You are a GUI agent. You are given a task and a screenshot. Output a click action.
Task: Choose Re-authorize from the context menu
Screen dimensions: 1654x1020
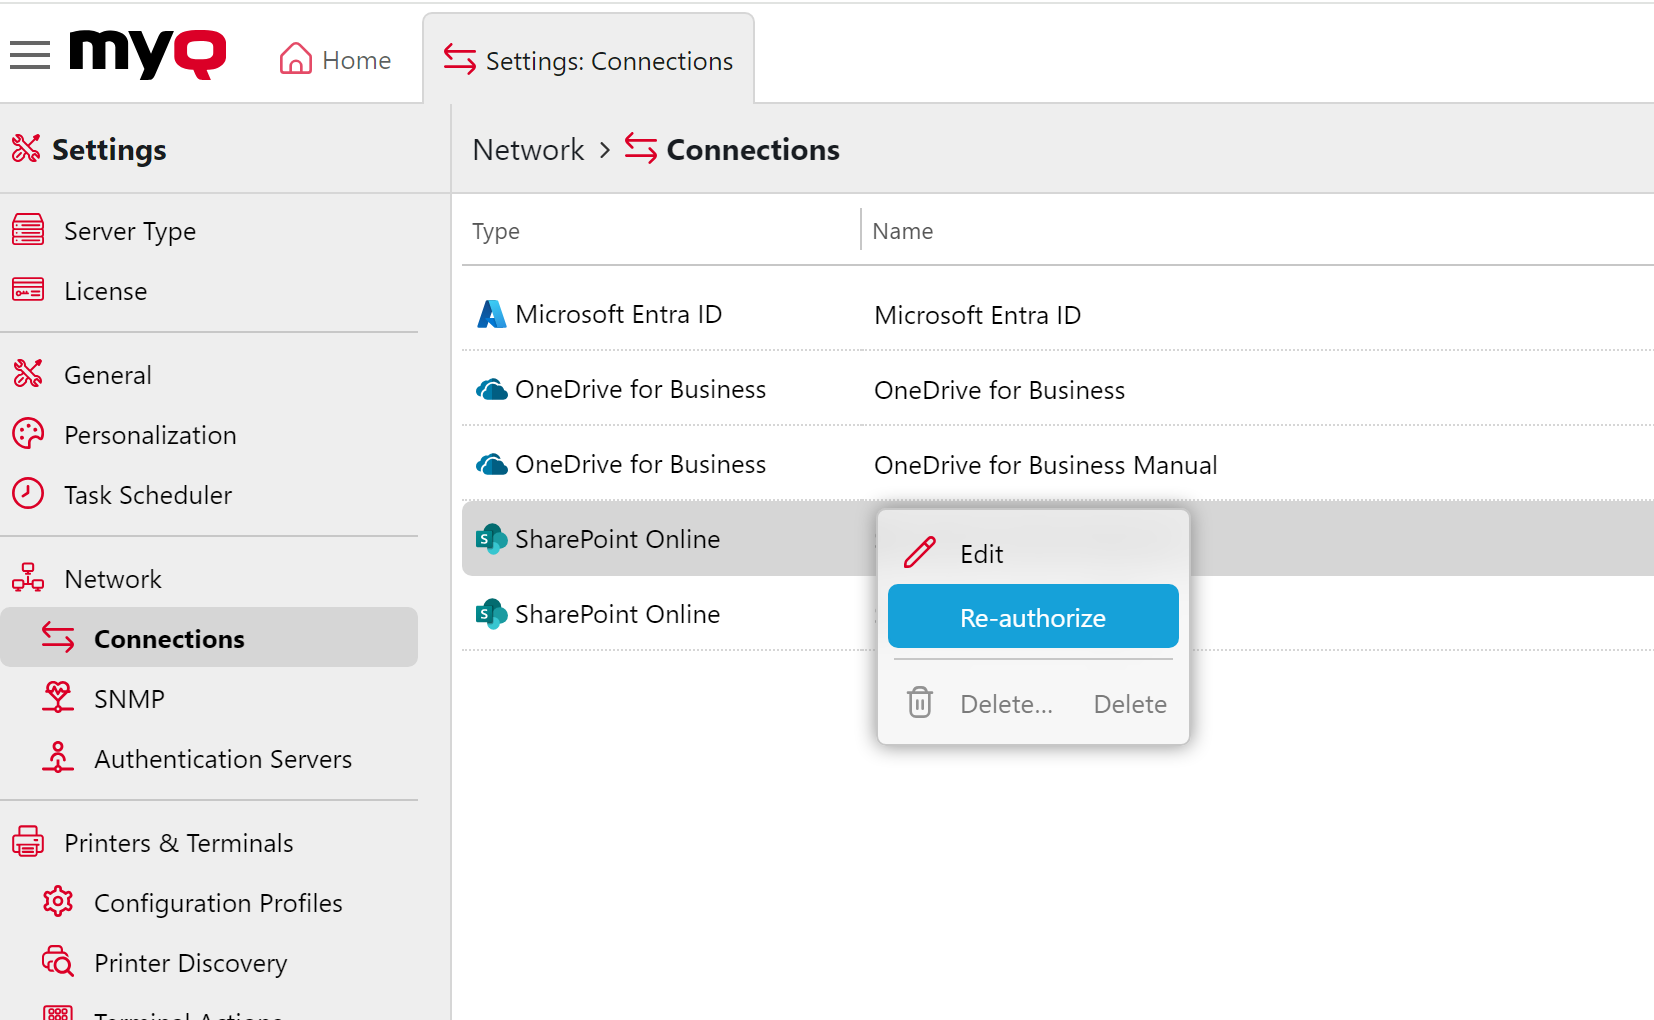[1032, 617]
